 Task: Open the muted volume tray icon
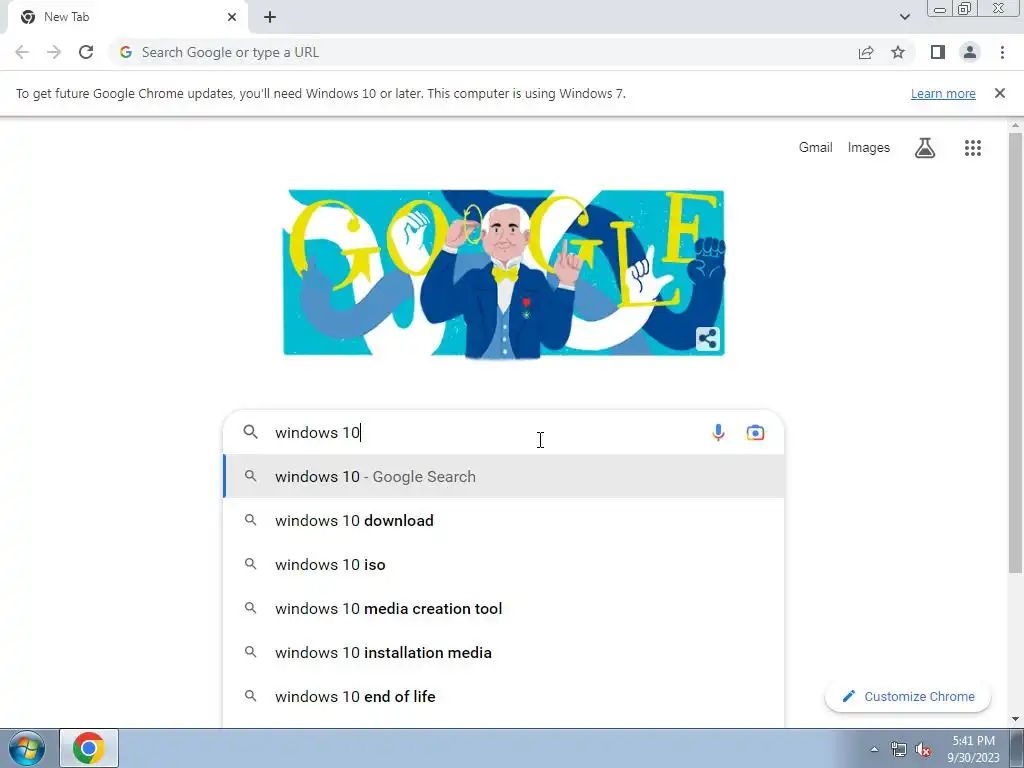(x=923, y=749)
